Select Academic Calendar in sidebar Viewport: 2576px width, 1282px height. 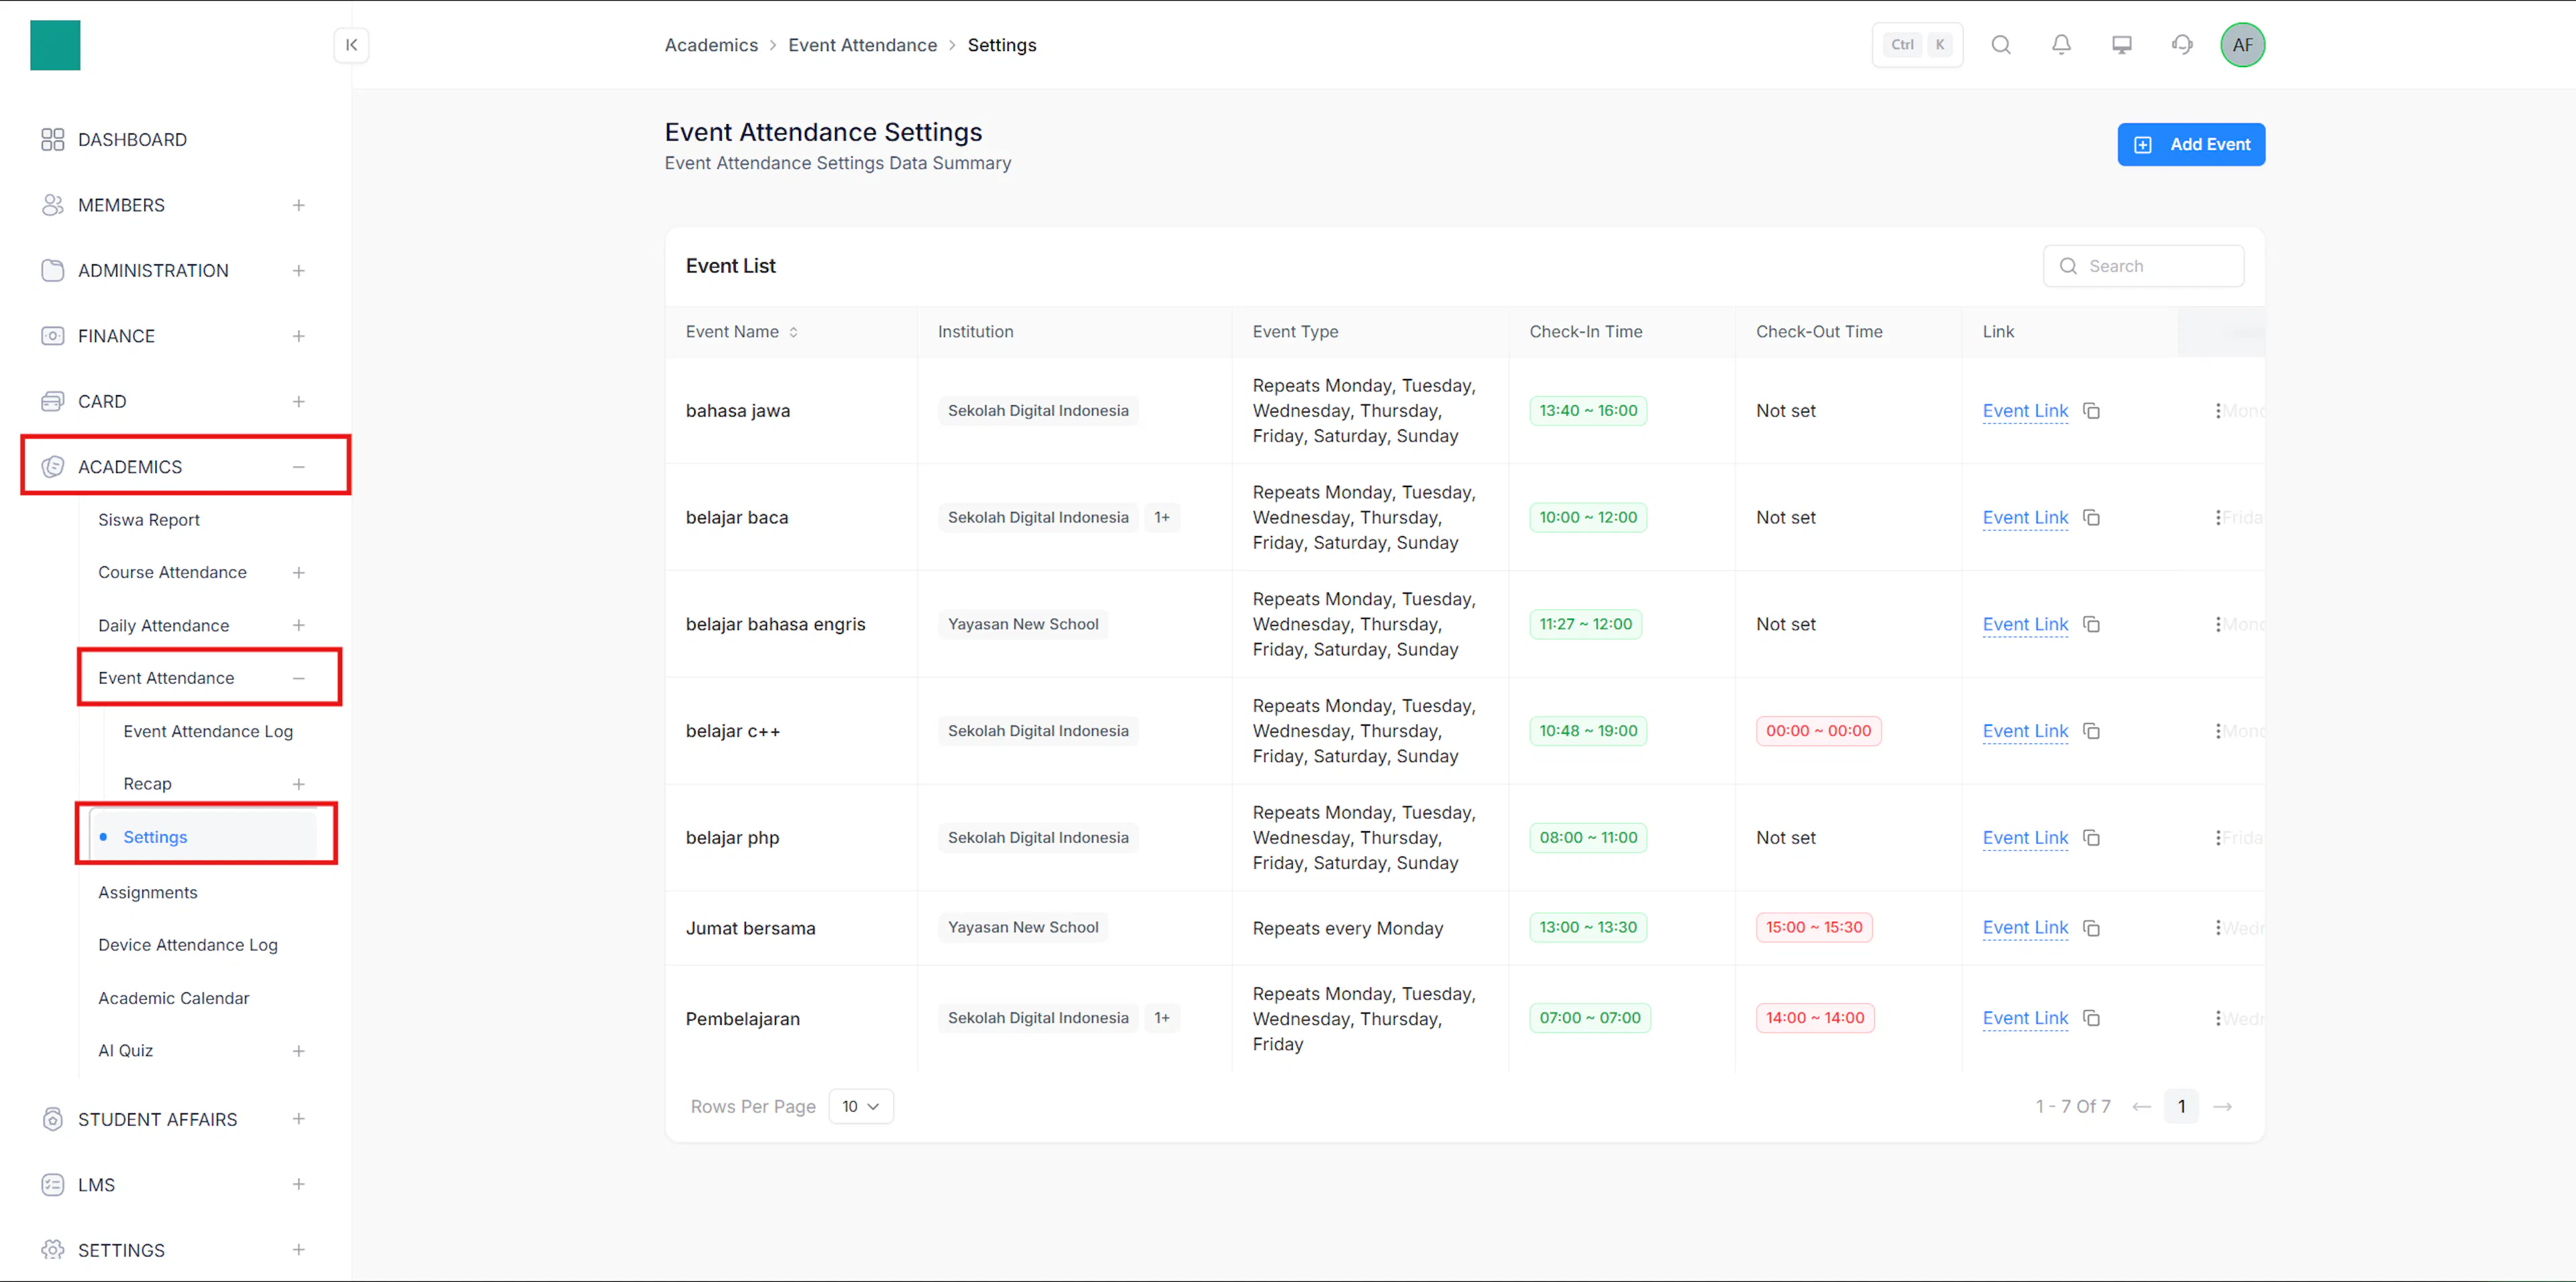pyautogui.click(x=174, y=998)
